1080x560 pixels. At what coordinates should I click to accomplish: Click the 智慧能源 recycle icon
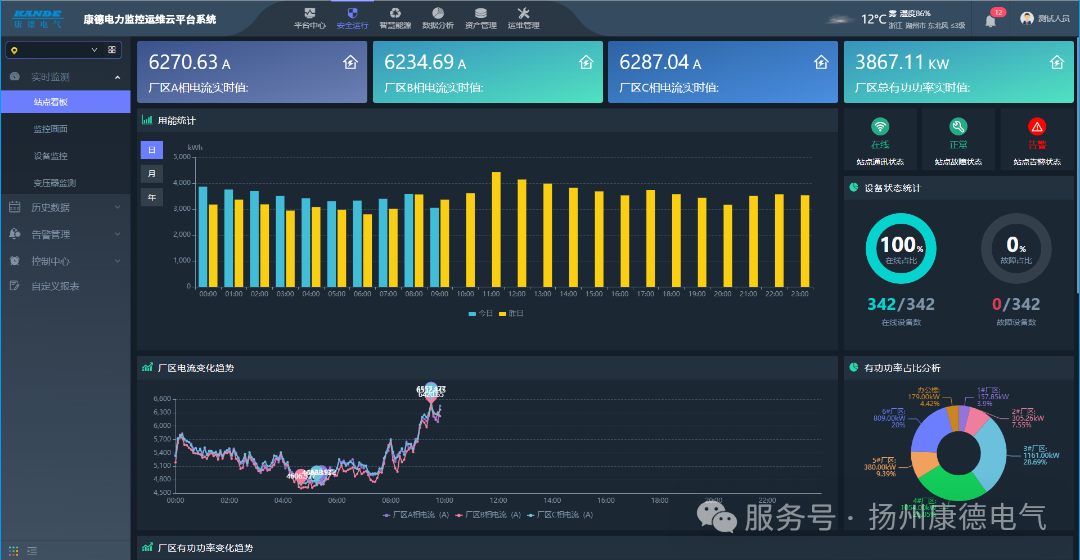pos(395,13)
